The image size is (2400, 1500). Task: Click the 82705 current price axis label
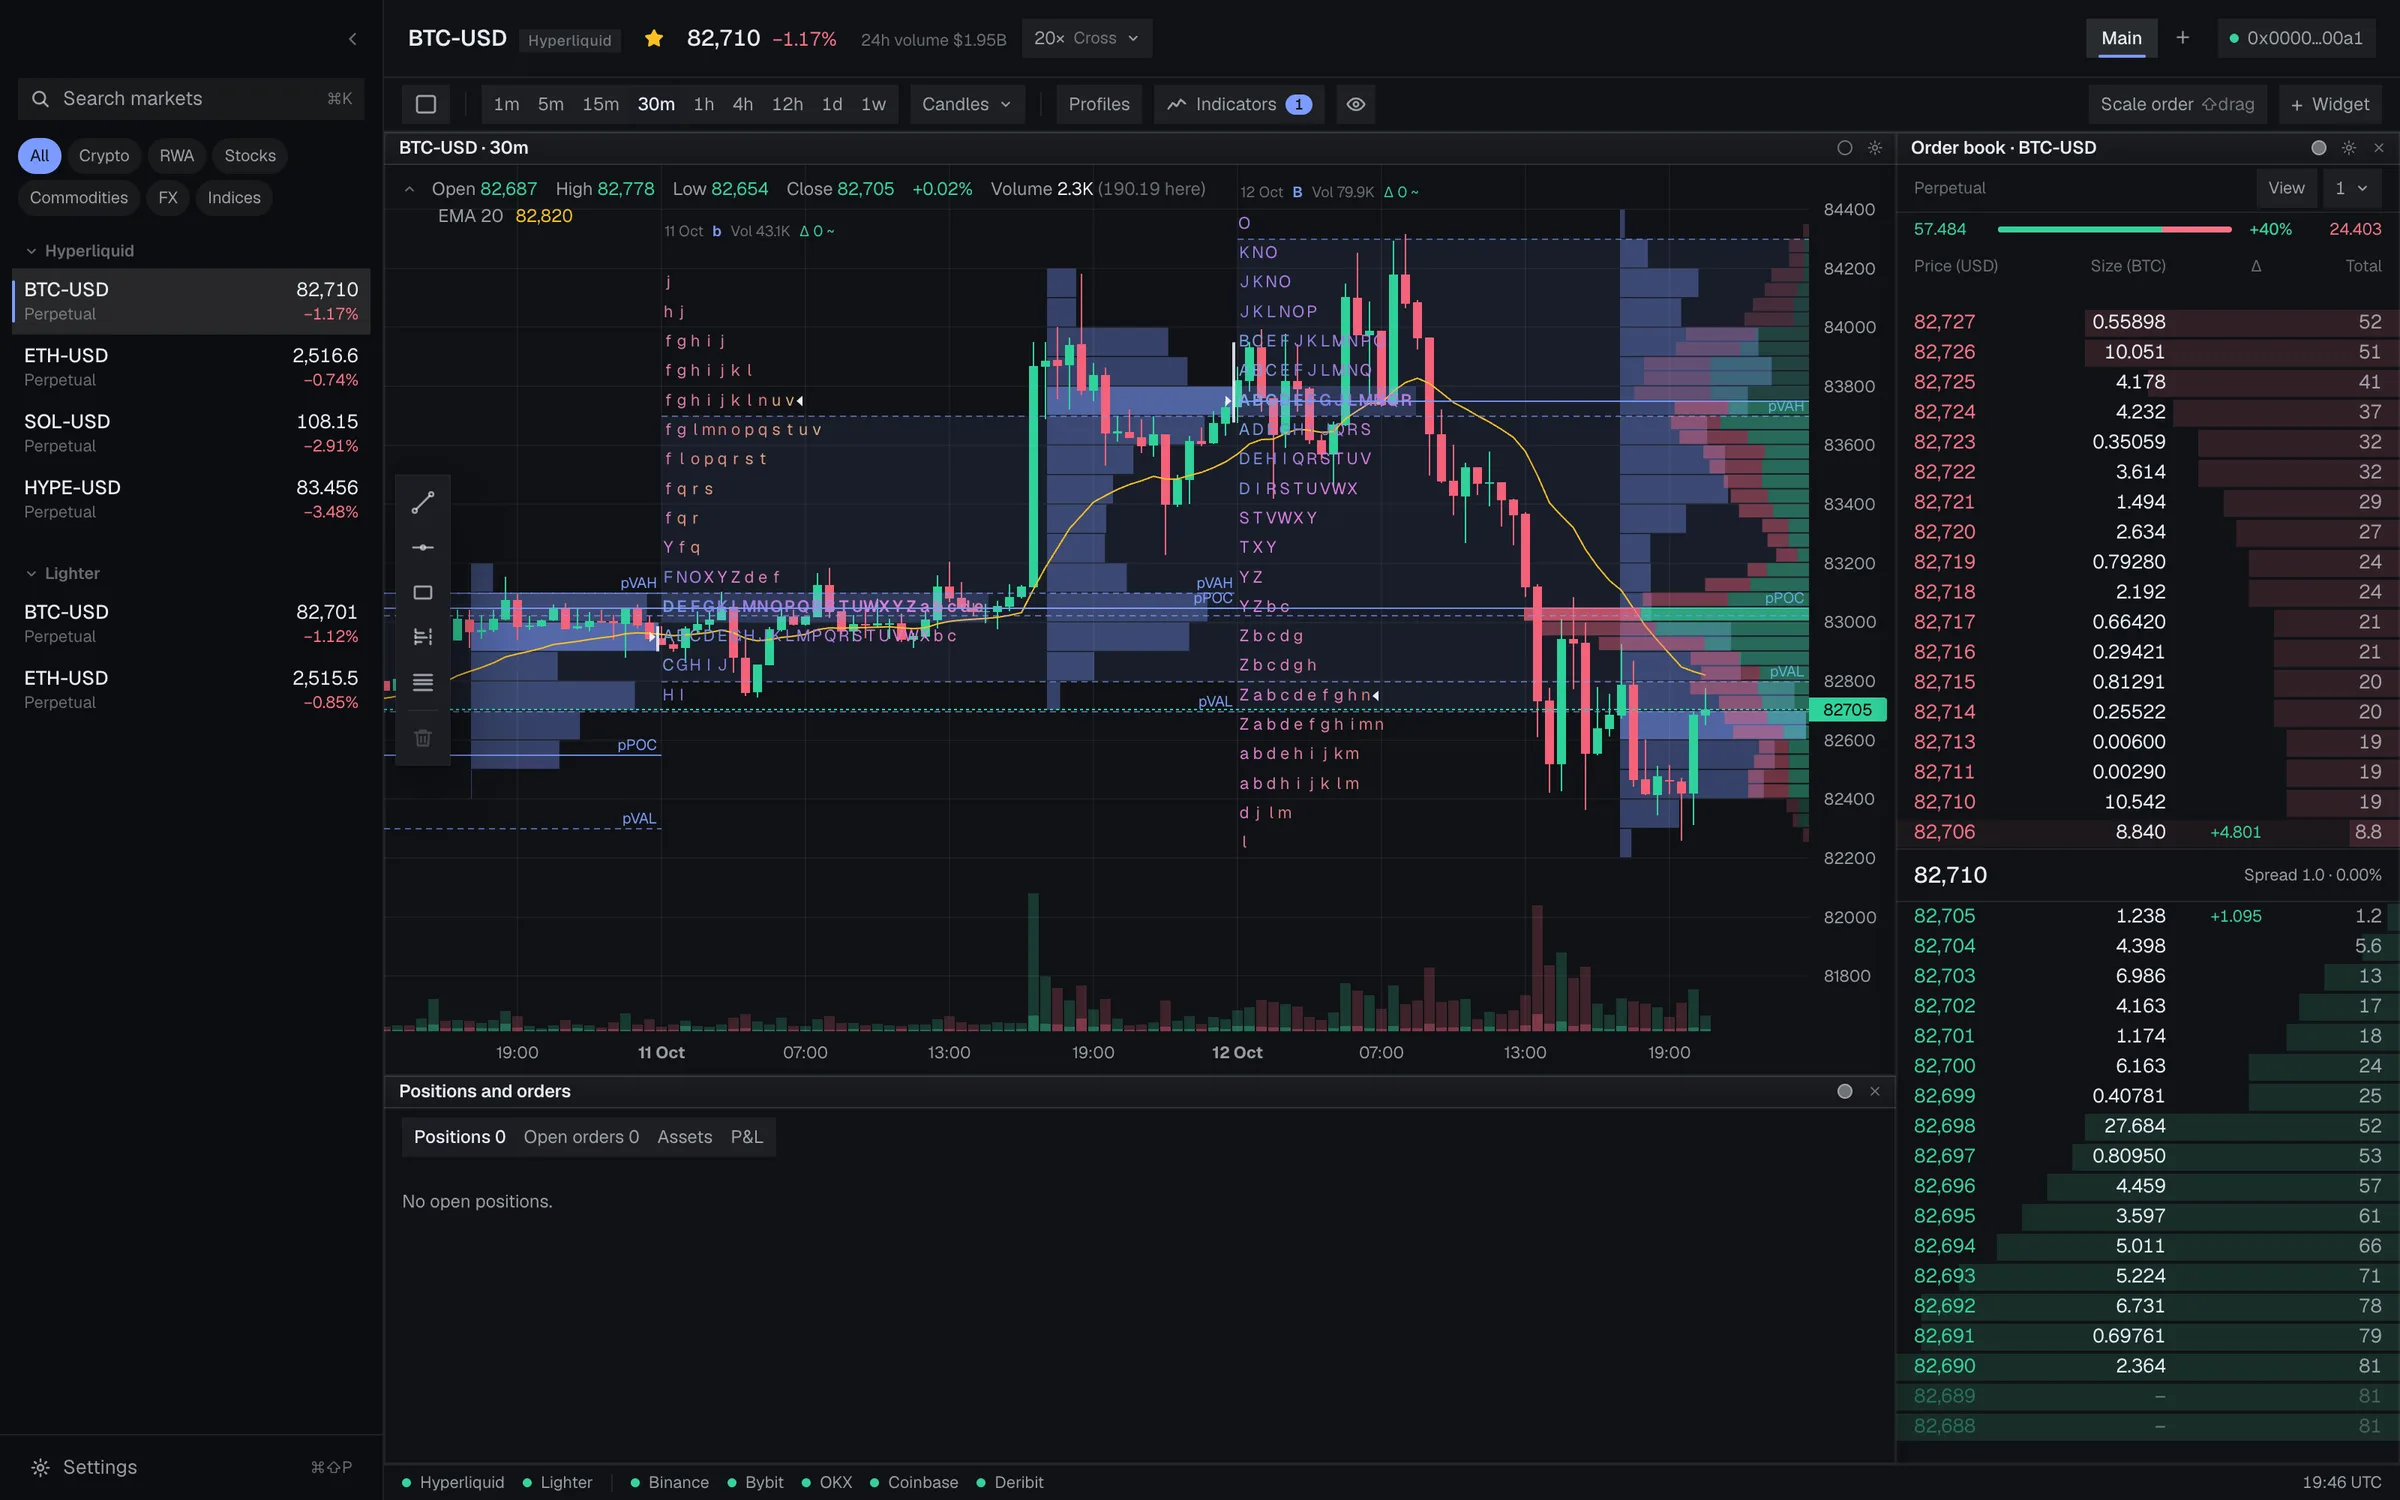pyautogui.click(x=1847, y=710)
